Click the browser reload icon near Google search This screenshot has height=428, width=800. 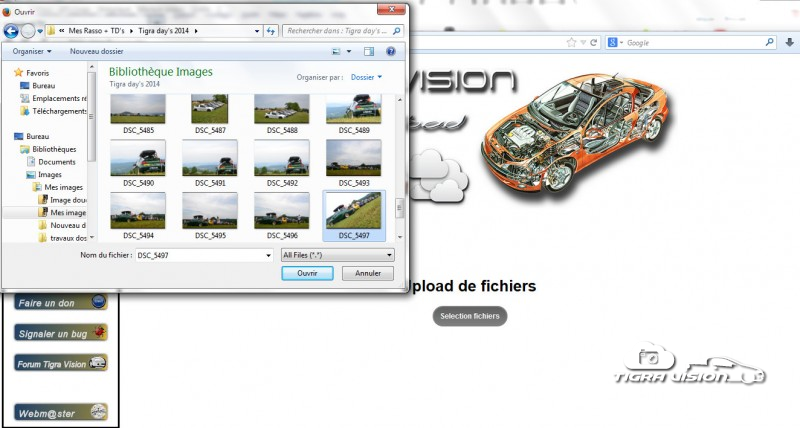tap(595, 43)
